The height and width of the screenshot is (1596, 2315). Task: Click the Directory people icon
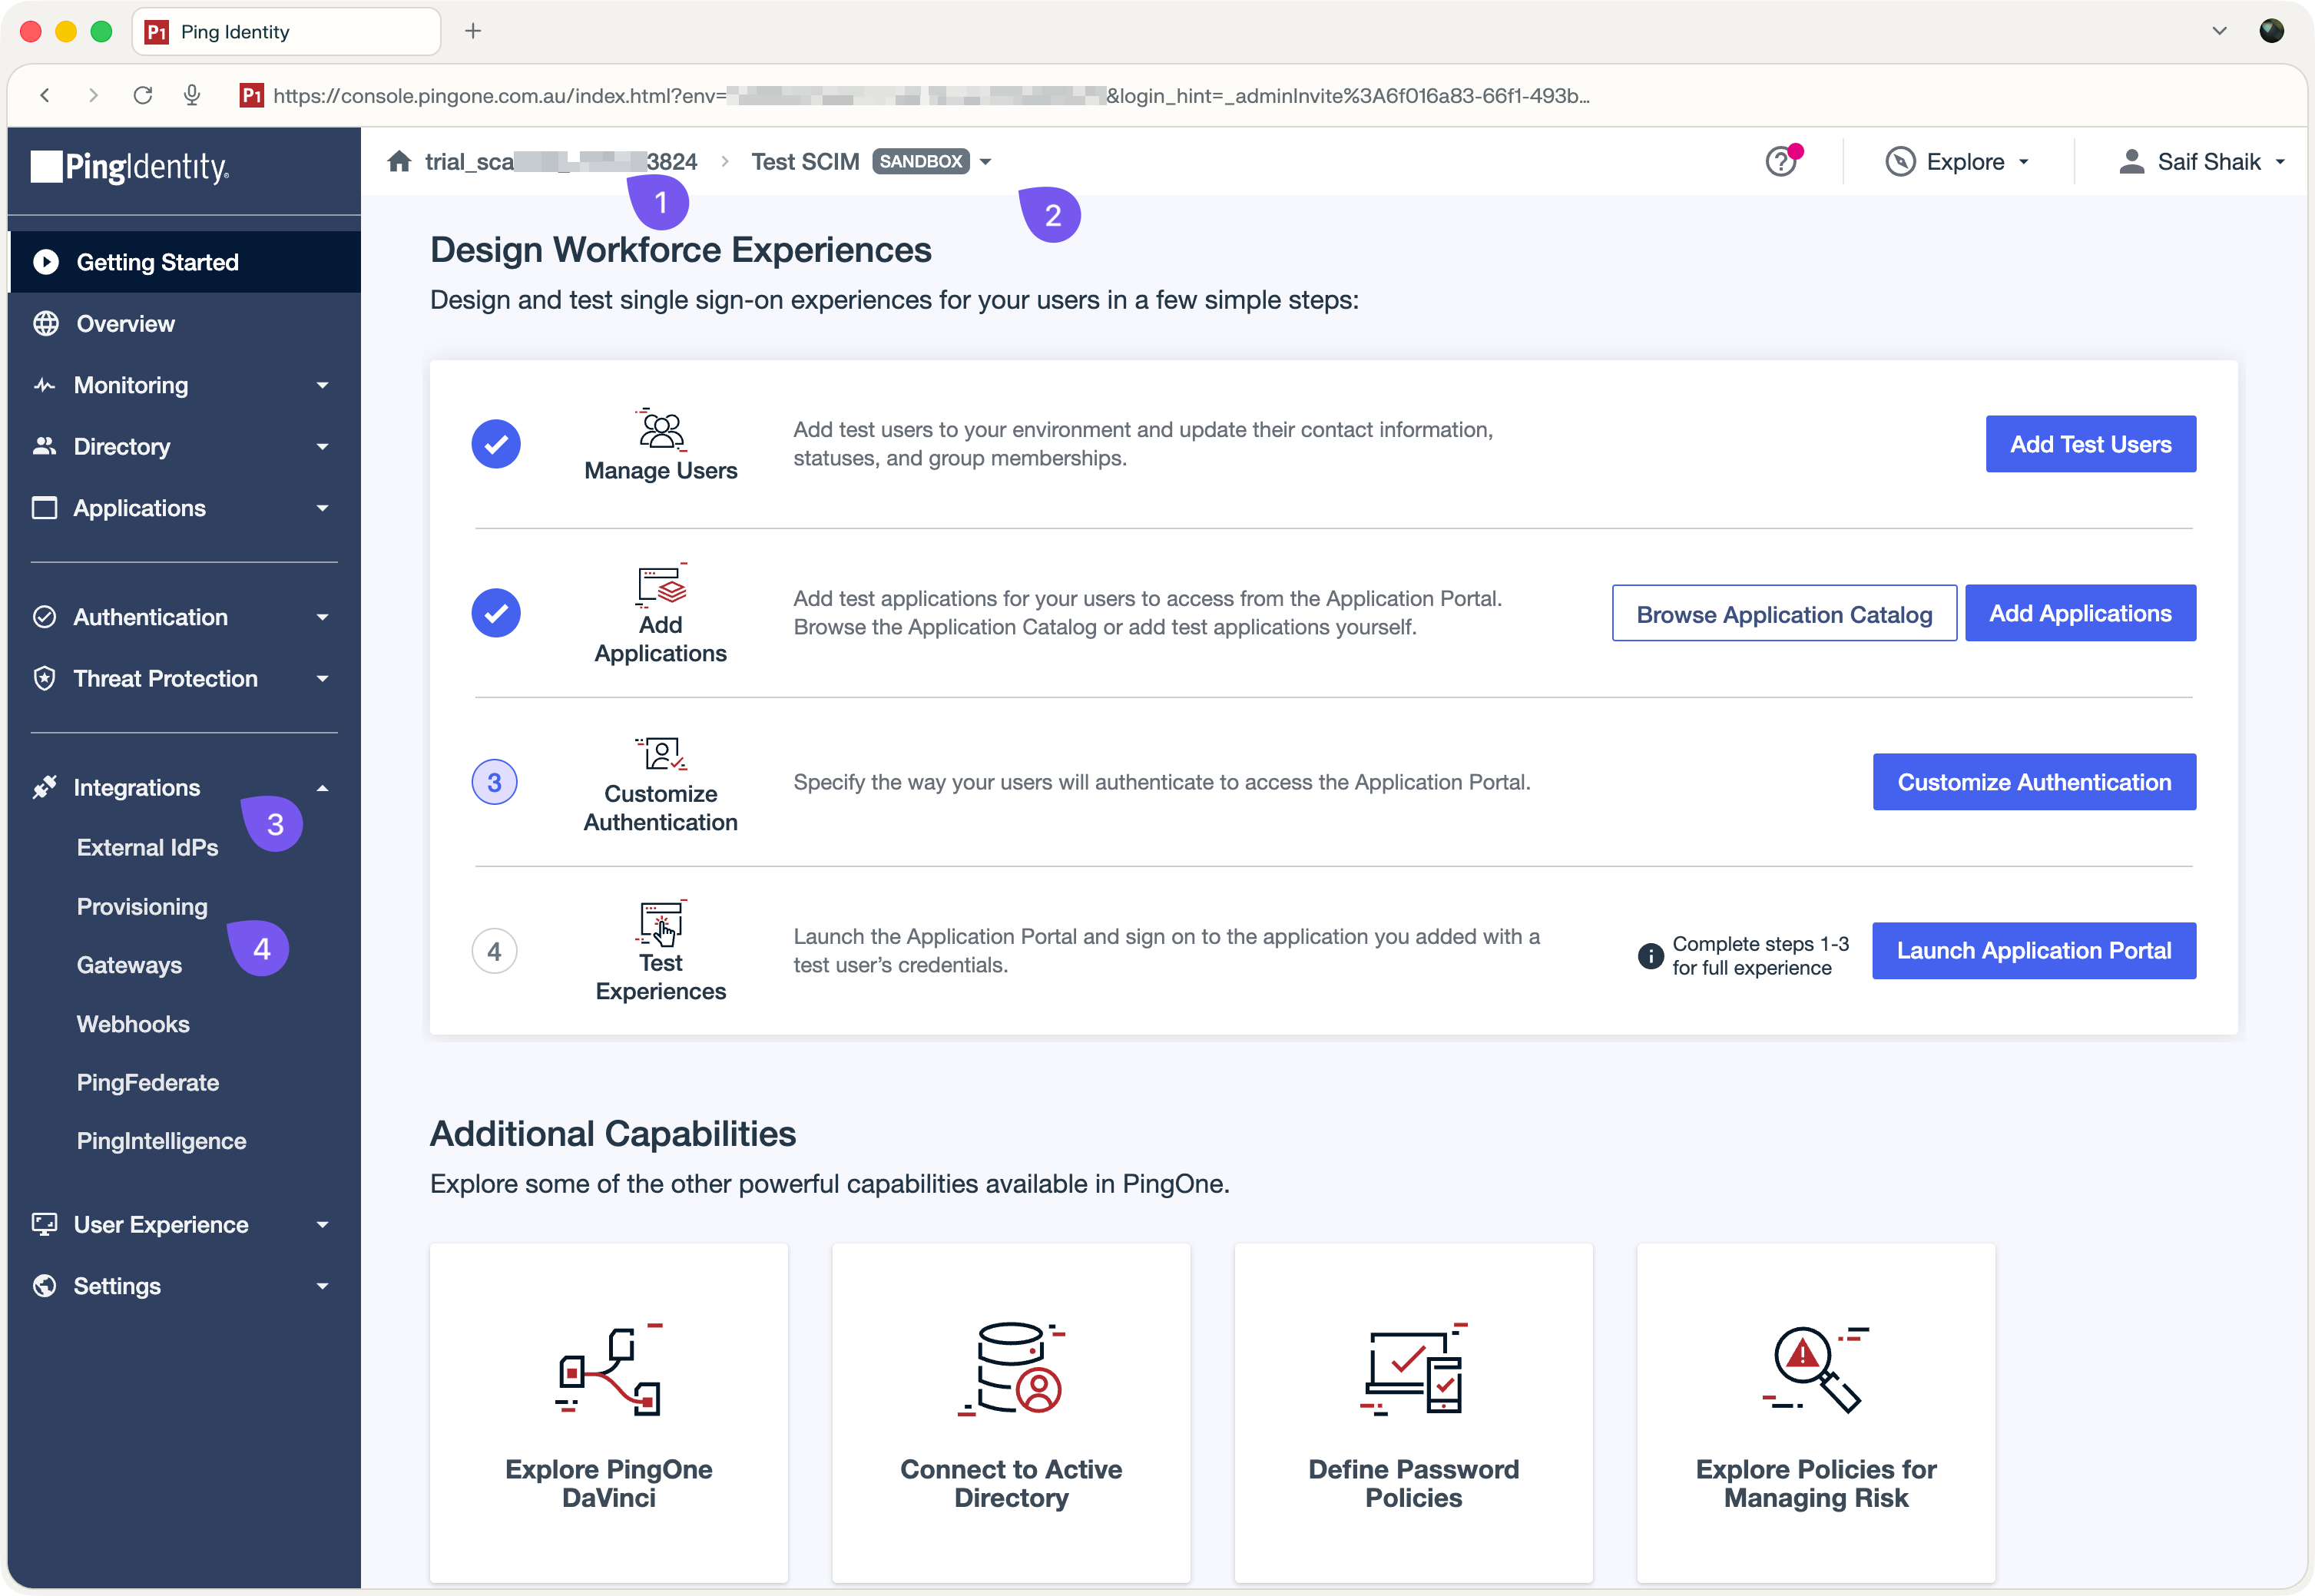pos(45,446)
